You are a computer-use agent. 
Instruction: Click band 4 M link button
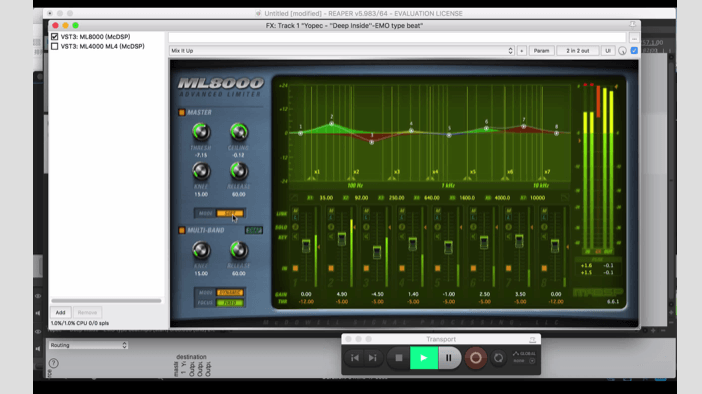click(402, 211)
